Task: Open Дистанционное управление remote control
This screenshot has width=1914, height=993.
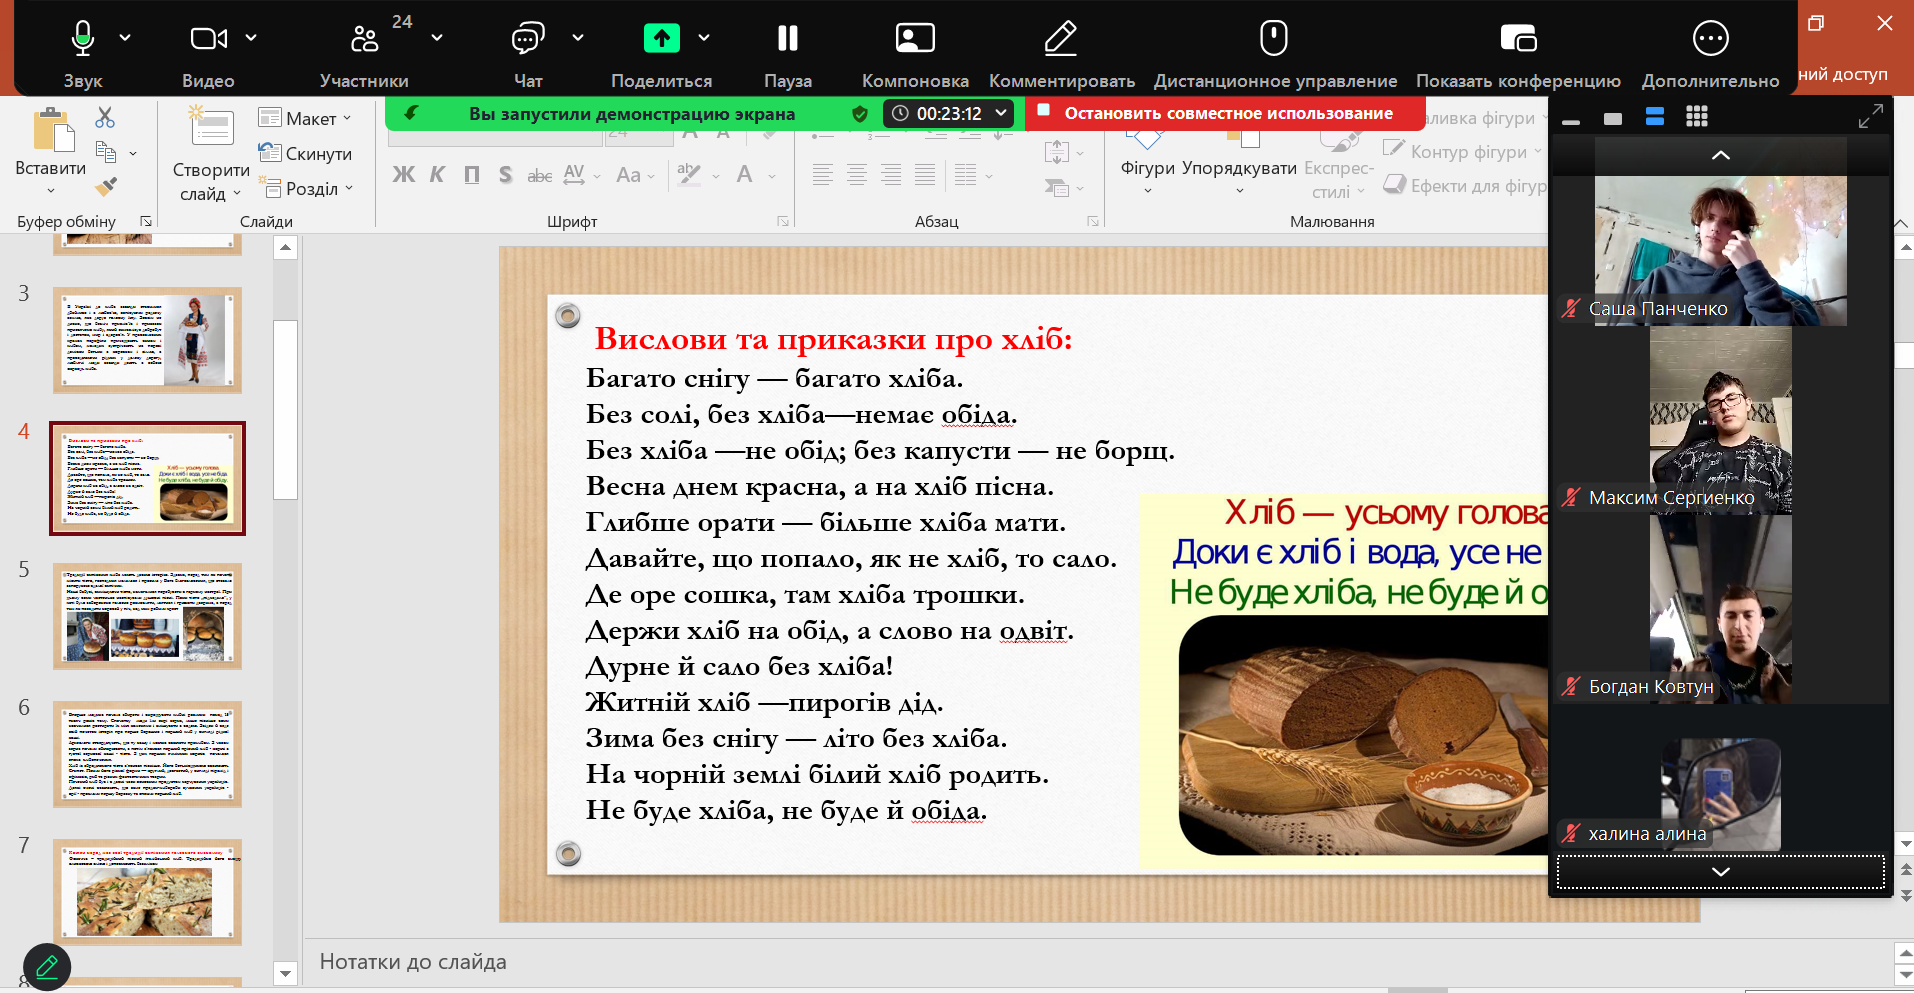Action: coord(1274,39)
